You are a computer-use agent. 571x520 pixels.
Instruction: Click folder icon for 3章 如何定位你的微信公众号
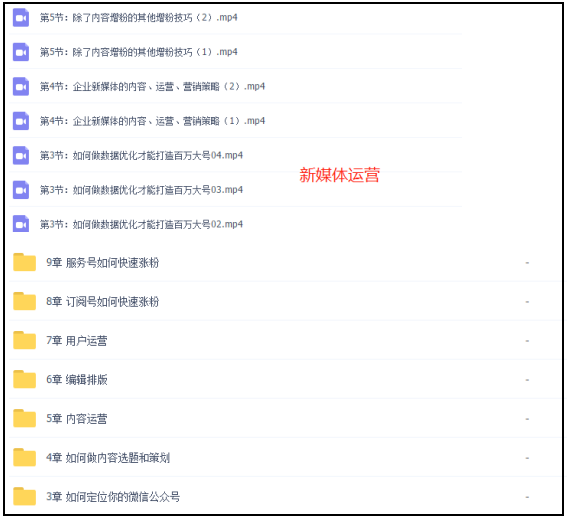pyautogui.click(x=24, y=496)
